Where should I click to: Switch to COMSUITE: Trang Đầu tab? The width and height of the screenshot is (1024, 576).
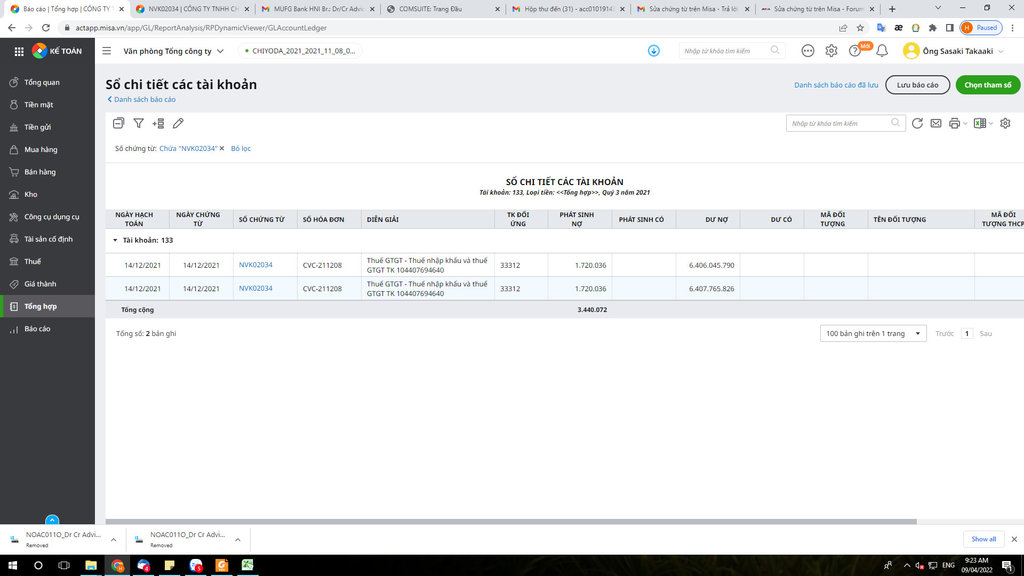pos(441,9)
